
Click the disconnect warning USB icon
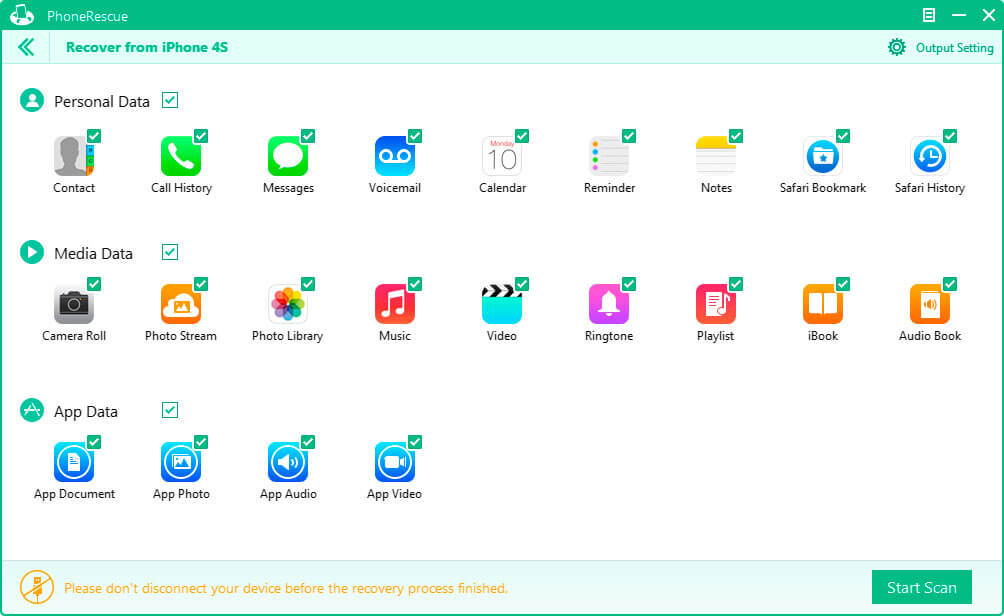[x=36, y=587]
